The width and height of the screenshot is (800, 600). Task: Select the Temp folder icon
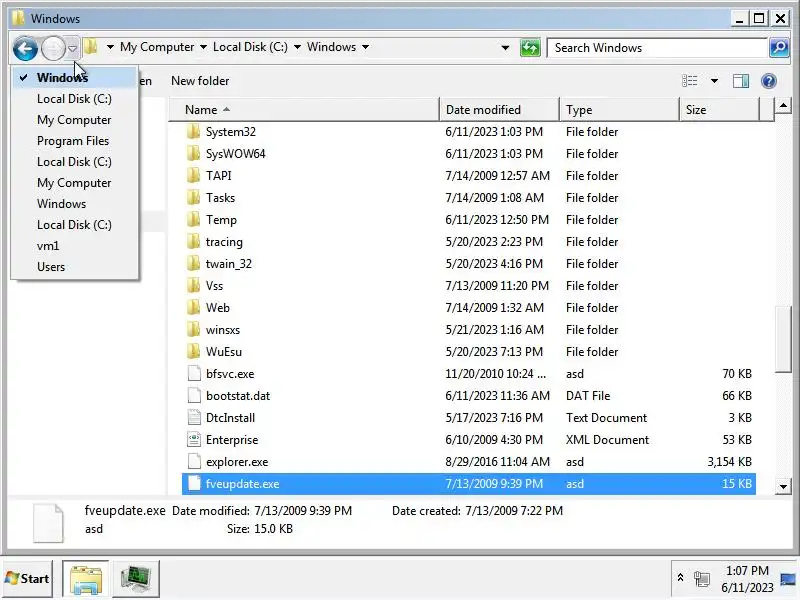click(x=193, y=220)
